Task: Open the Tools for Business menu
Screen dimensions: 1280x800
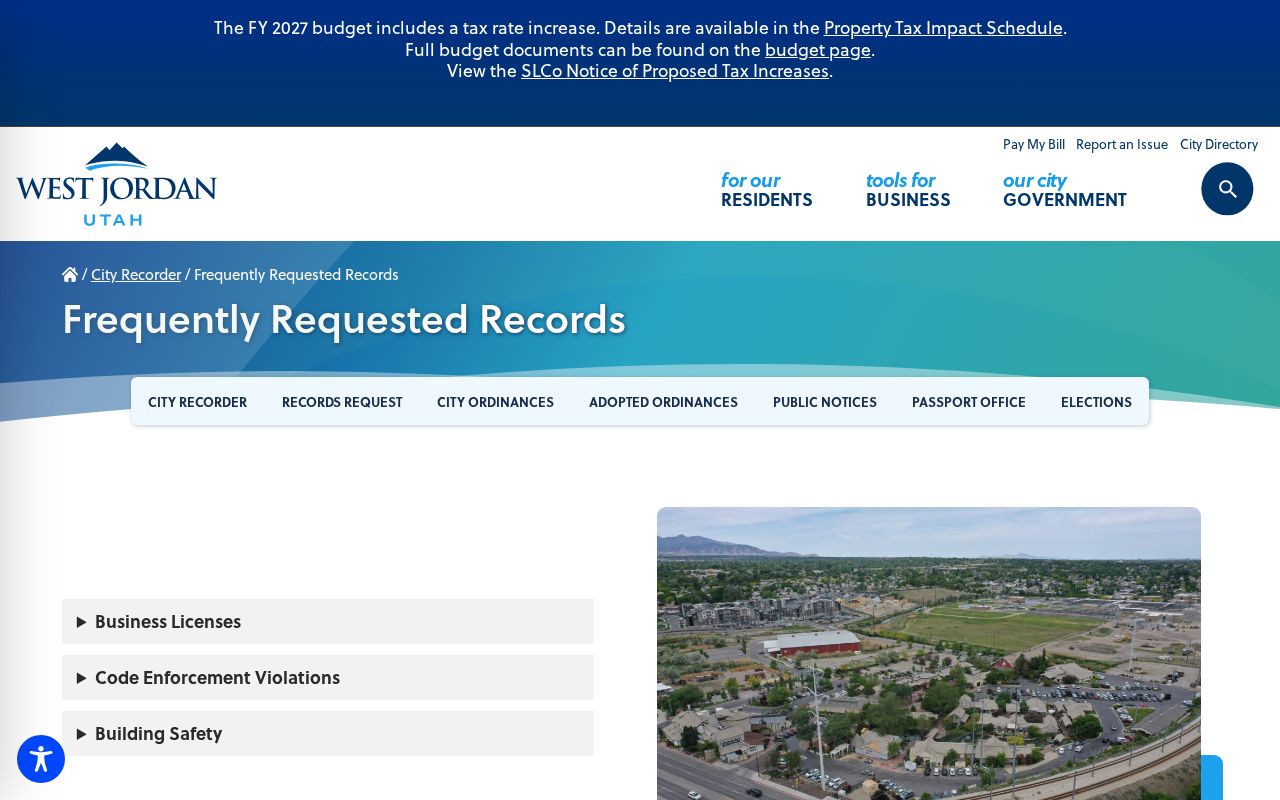Action: pos(908,189)
